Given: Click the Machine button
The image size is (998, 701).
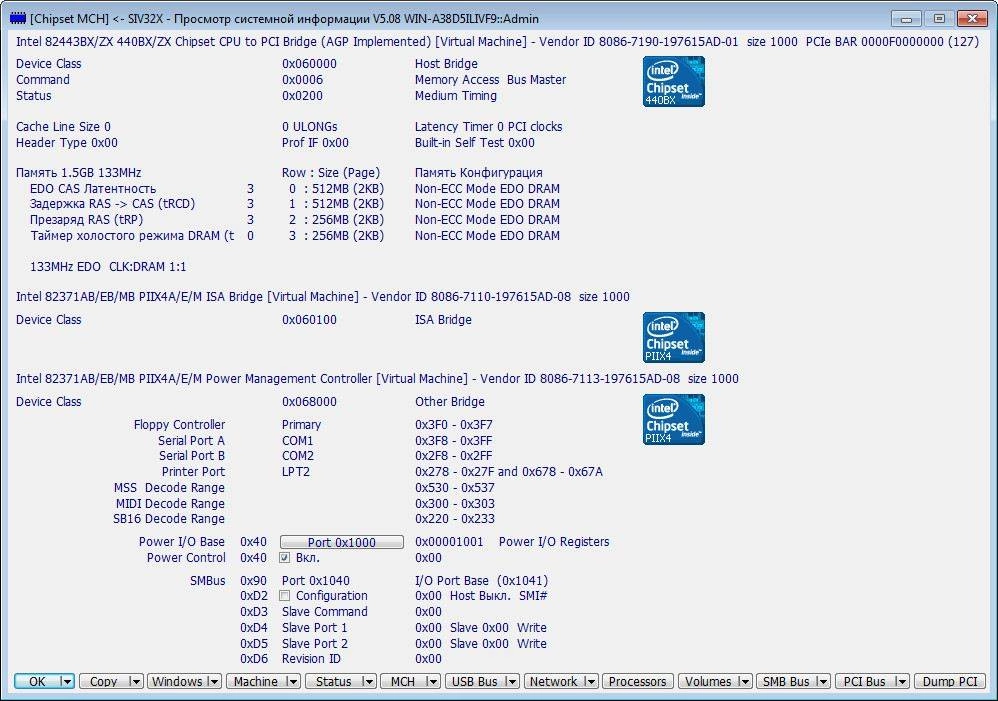Looking at the screenshot, I should [x=256, y=681].
